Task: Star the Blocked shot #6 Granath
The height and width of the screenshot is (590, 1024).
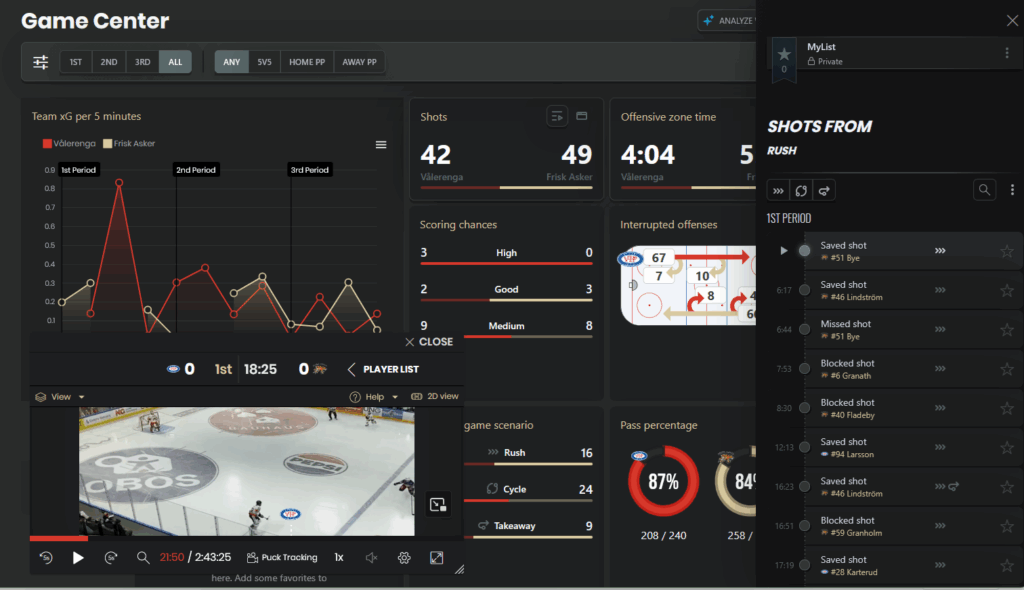Action: 1007,369
